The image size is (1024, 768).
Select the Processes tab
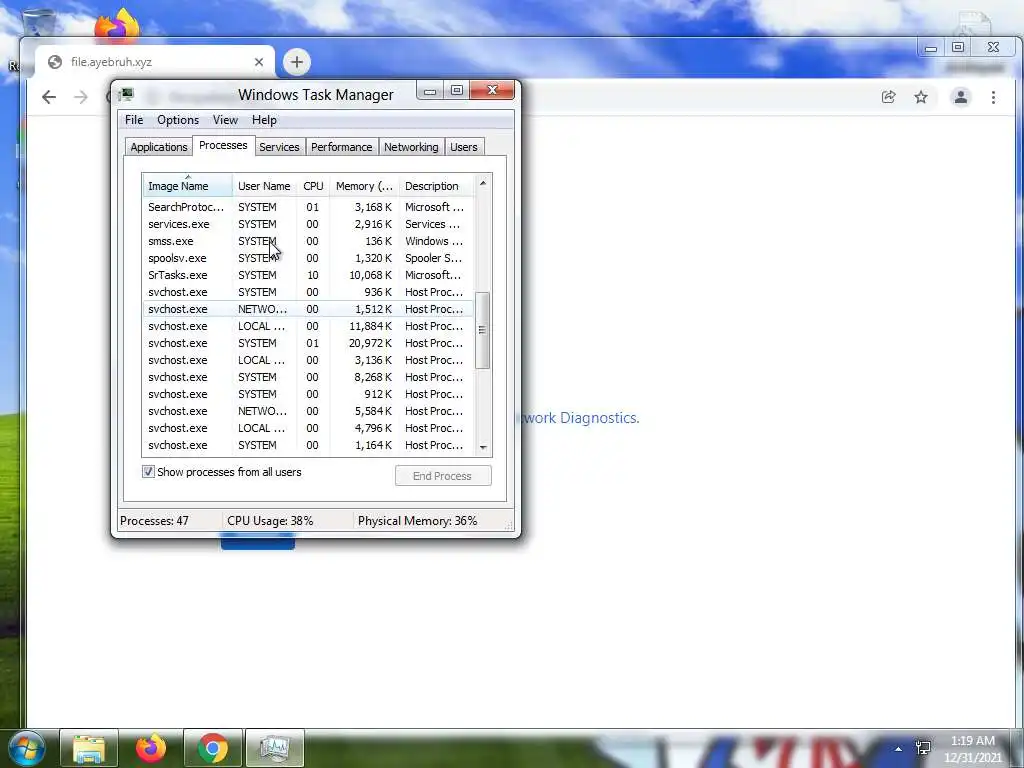point(223,146)
